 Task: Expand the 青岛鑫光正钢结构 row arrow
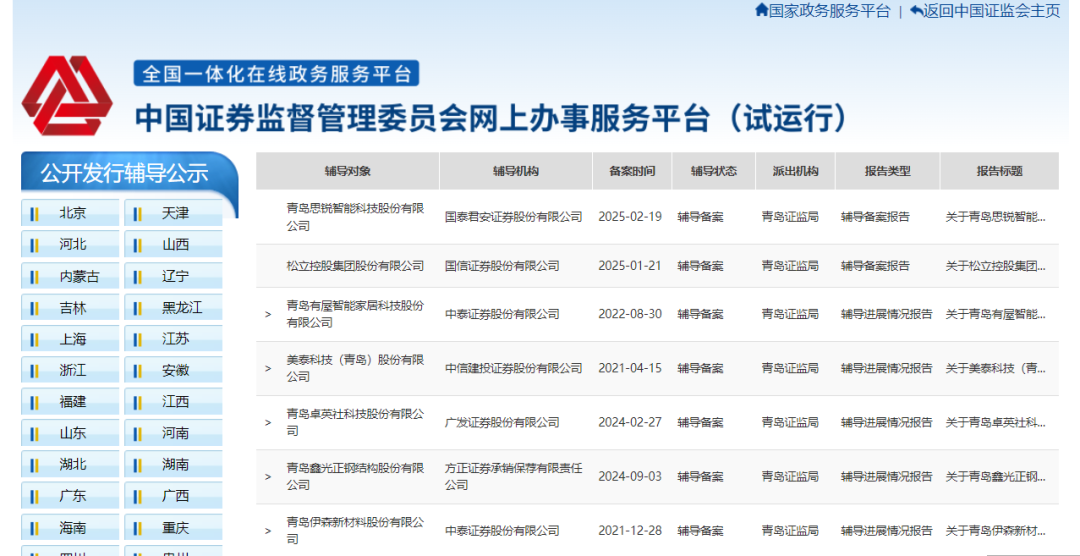[268, 477]
